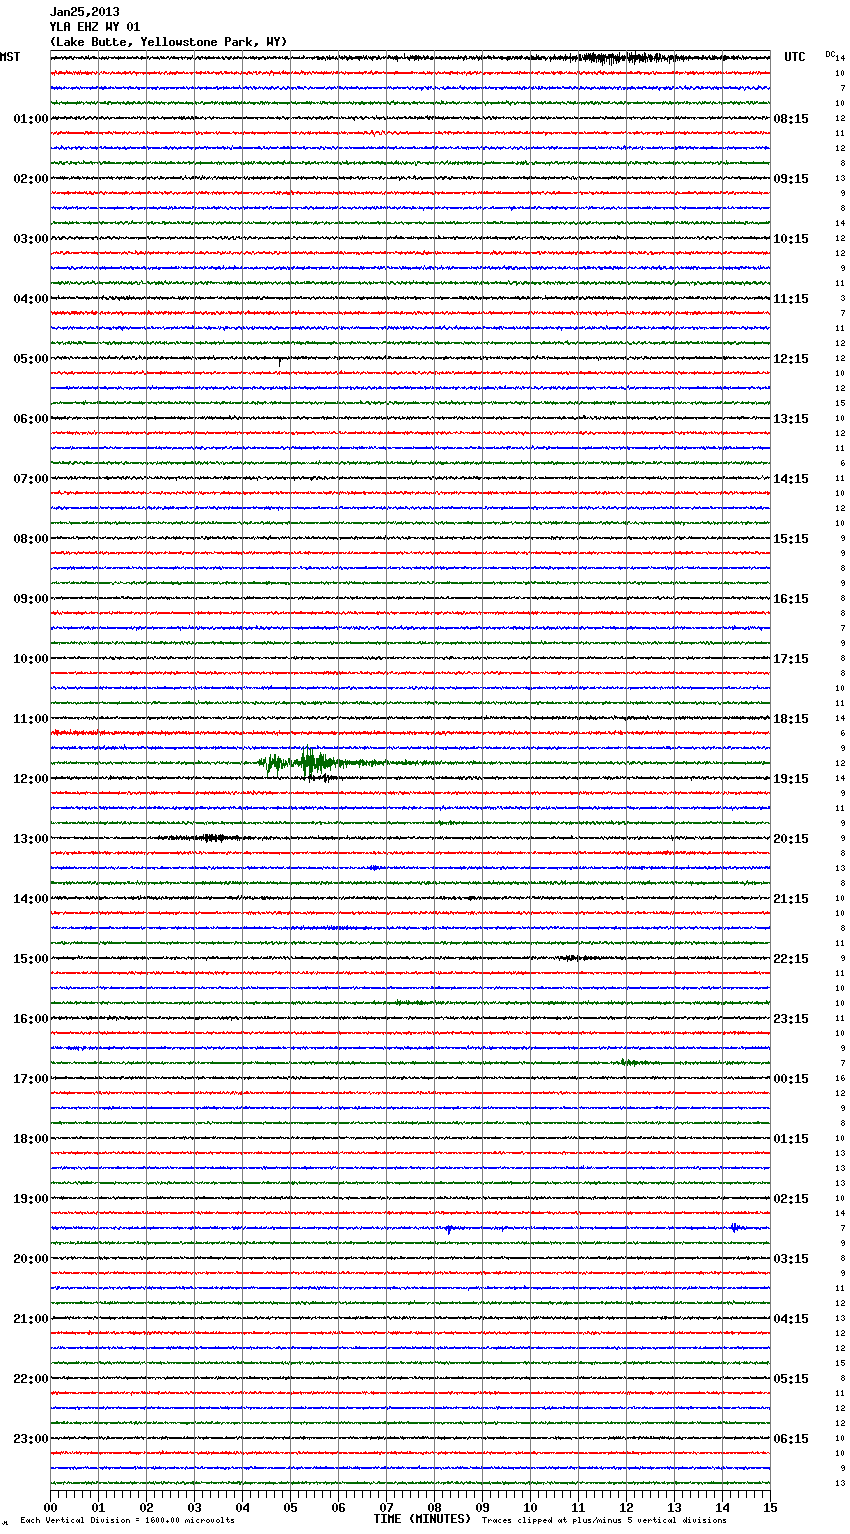Click the 14:15 UTC time label
The width and height of the screenshot is (850, 1534).
point(791,479)
